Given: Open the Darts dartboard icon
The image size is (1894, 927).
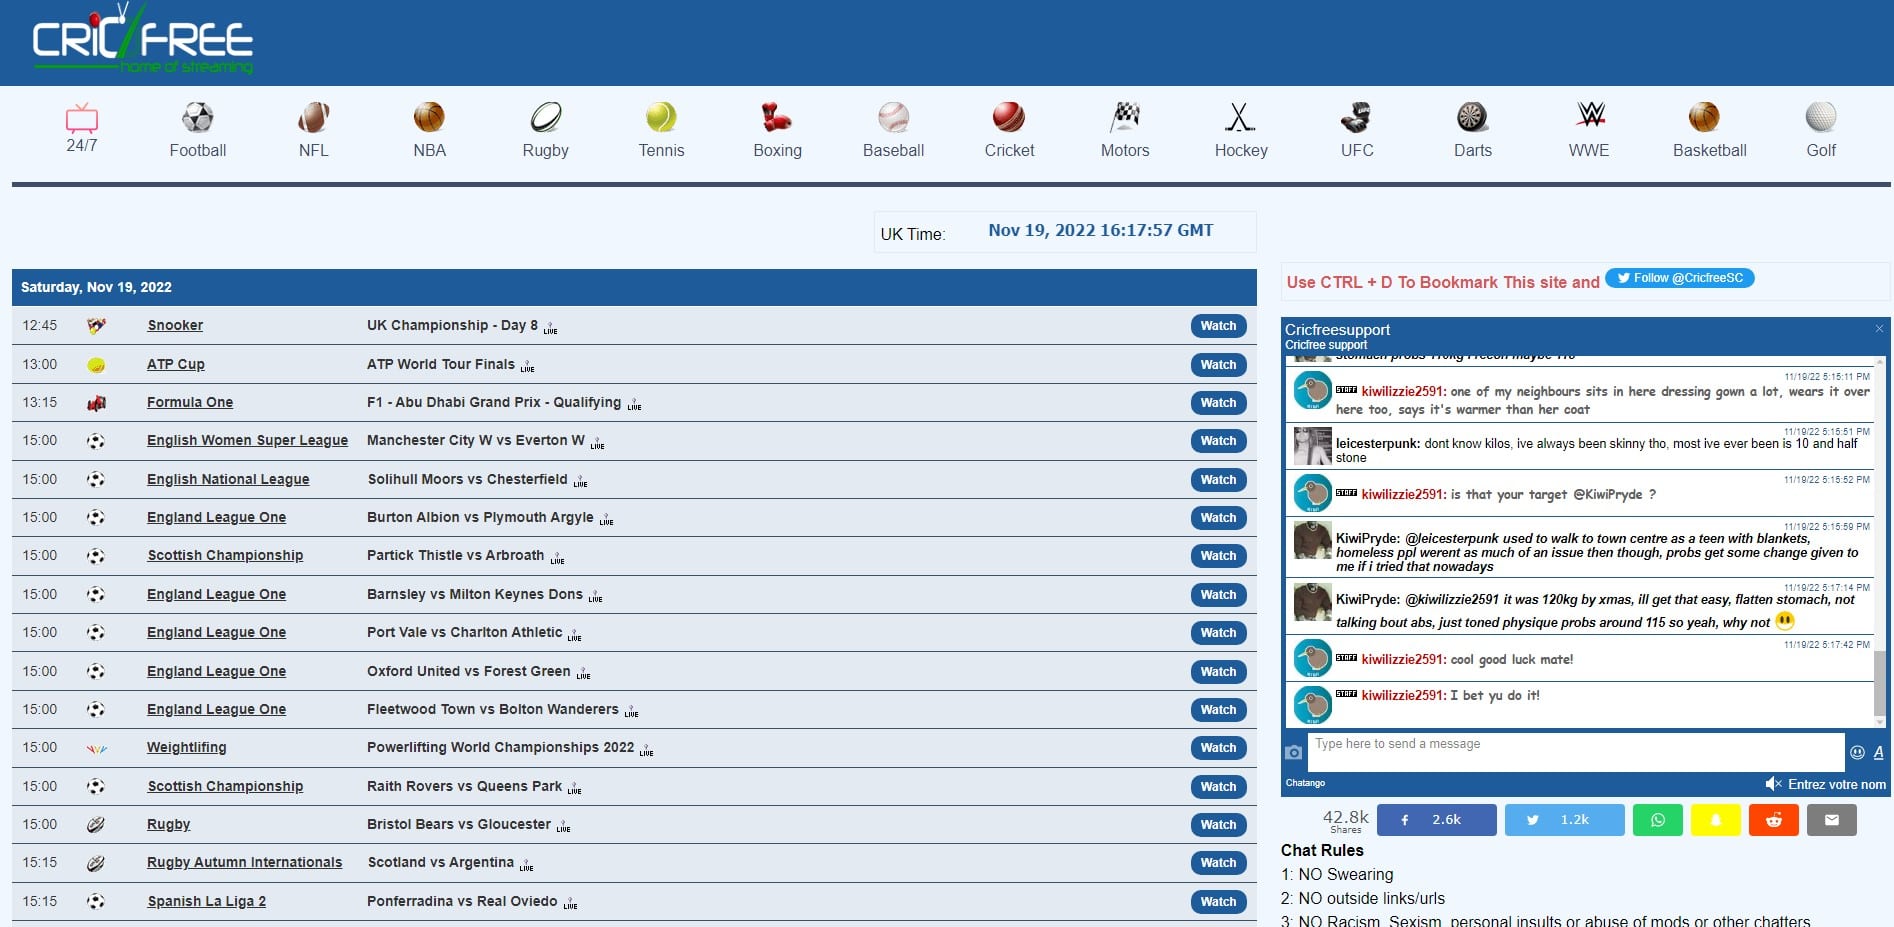Looking at the screenshot, I should [1472, 118].
